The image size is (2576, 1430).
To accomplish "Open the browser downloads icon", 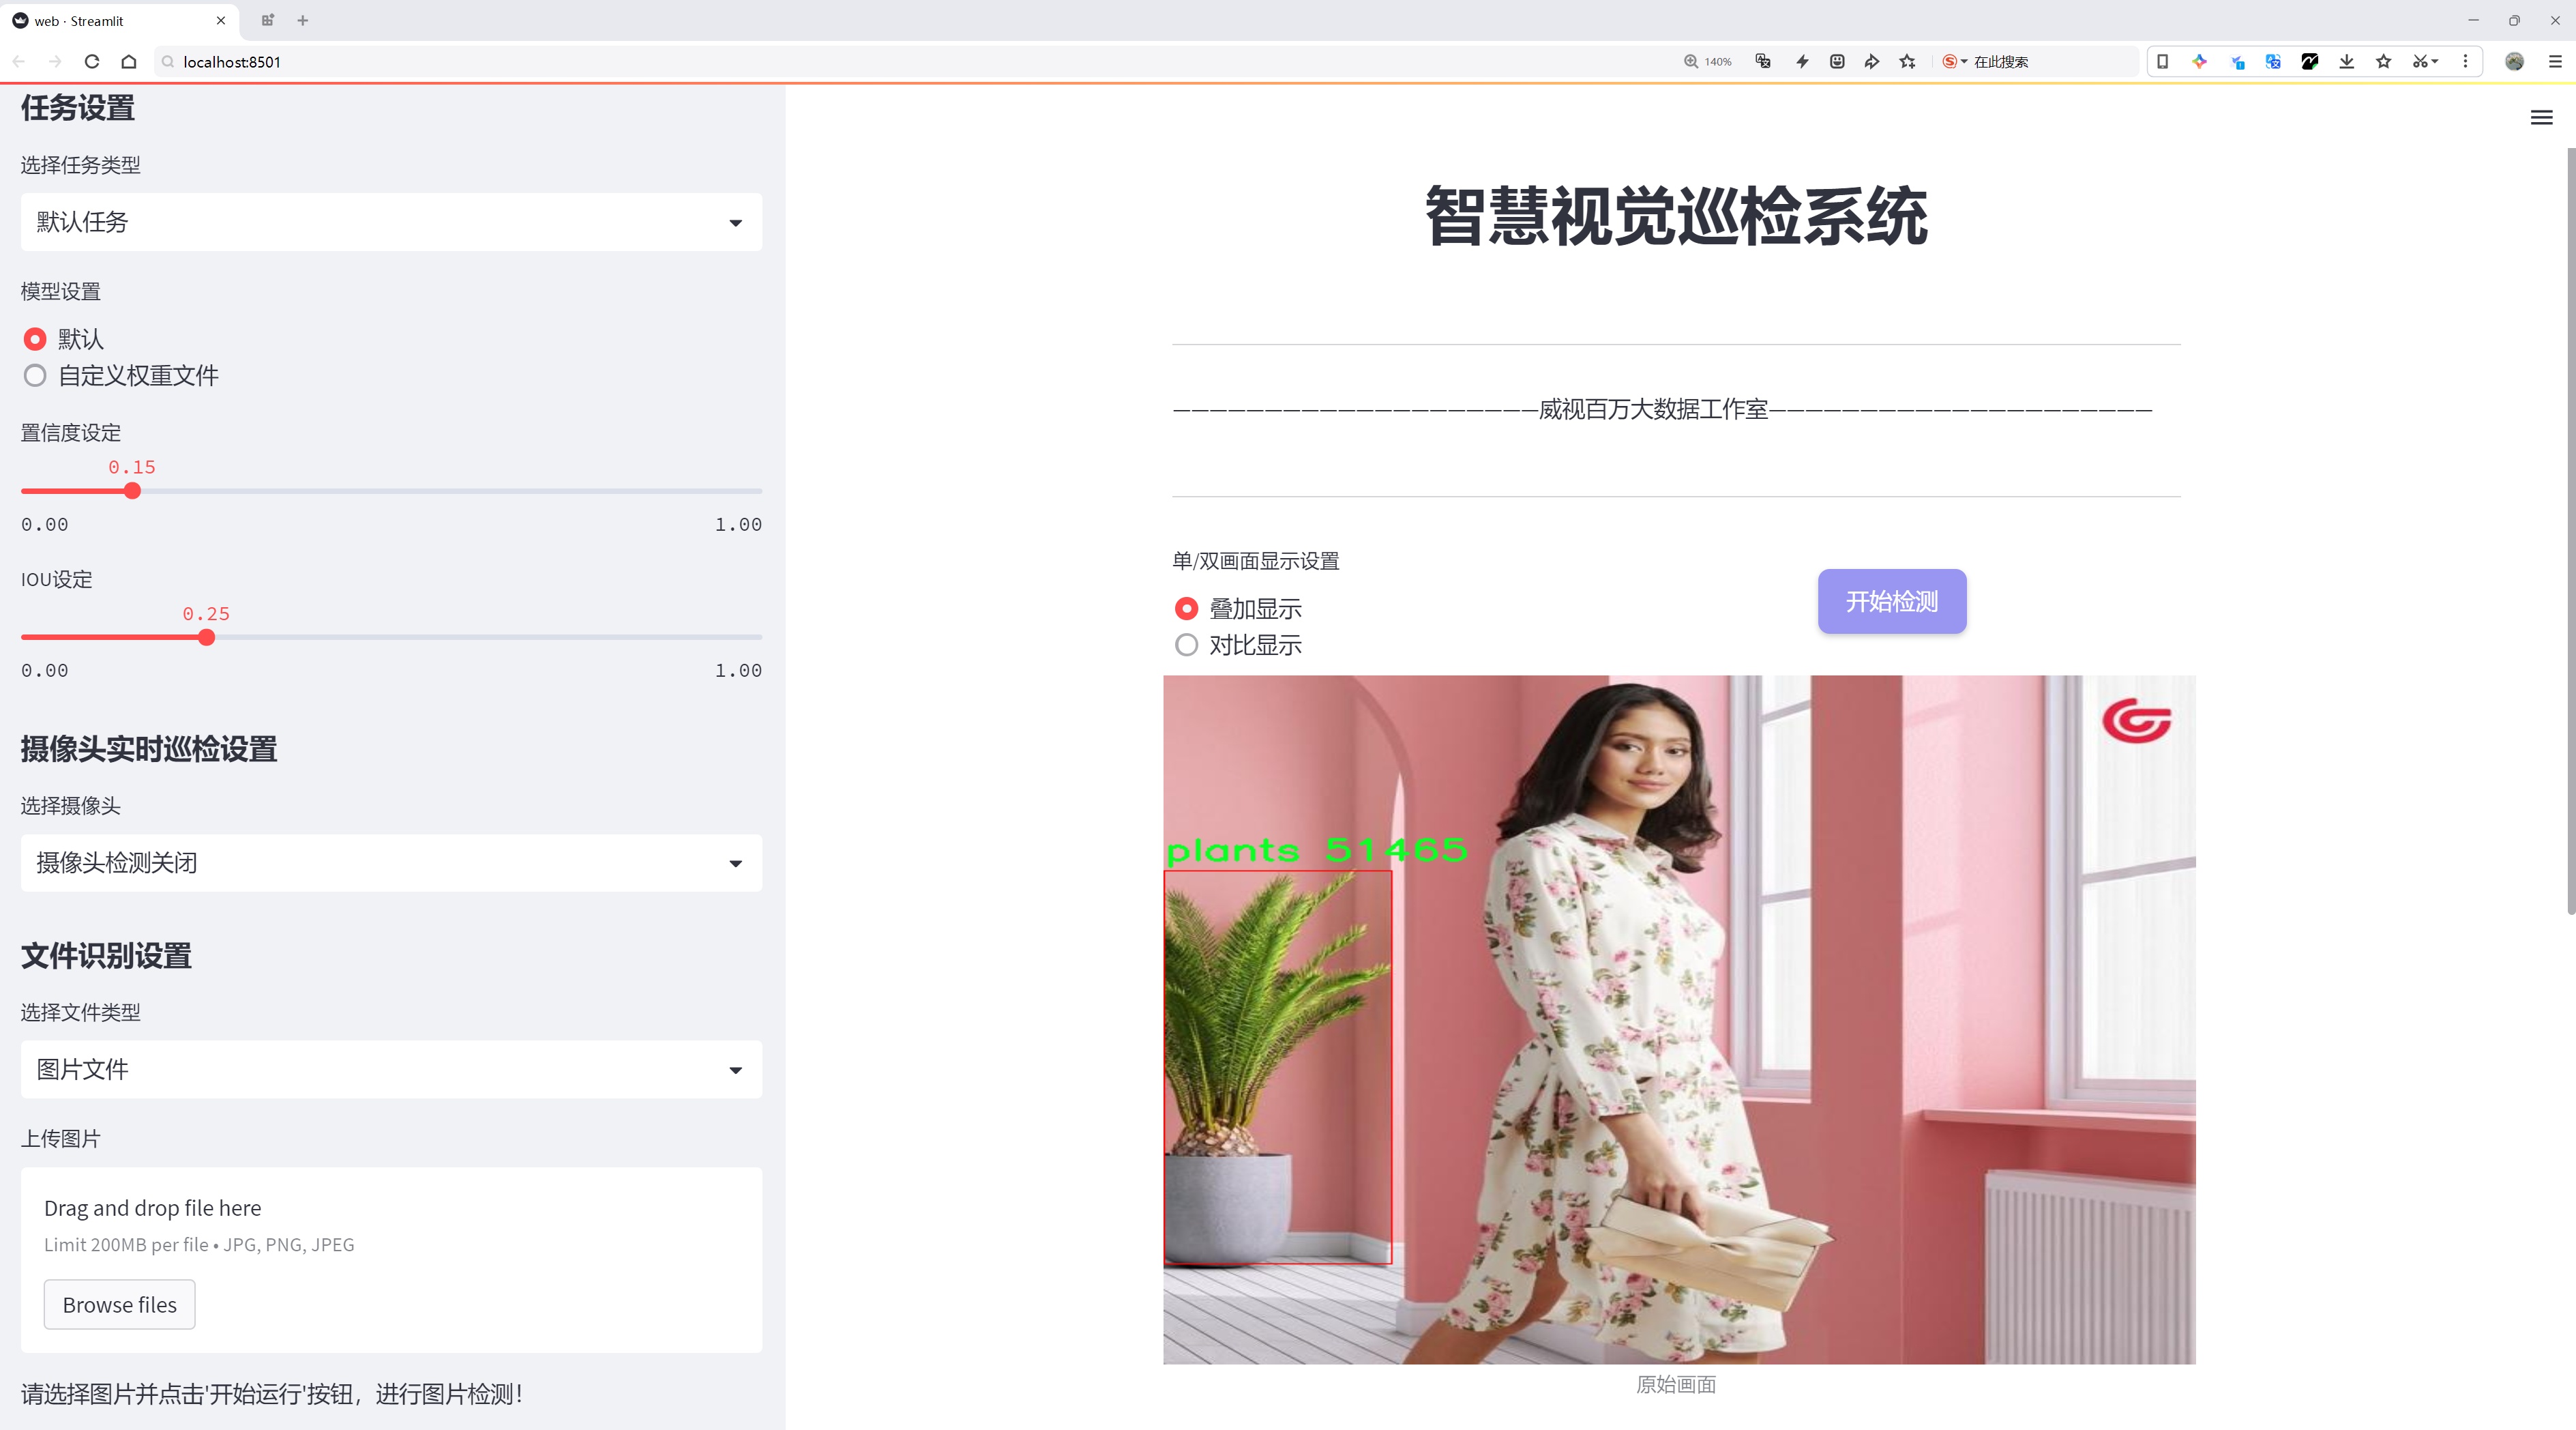I will (2346, 62).
